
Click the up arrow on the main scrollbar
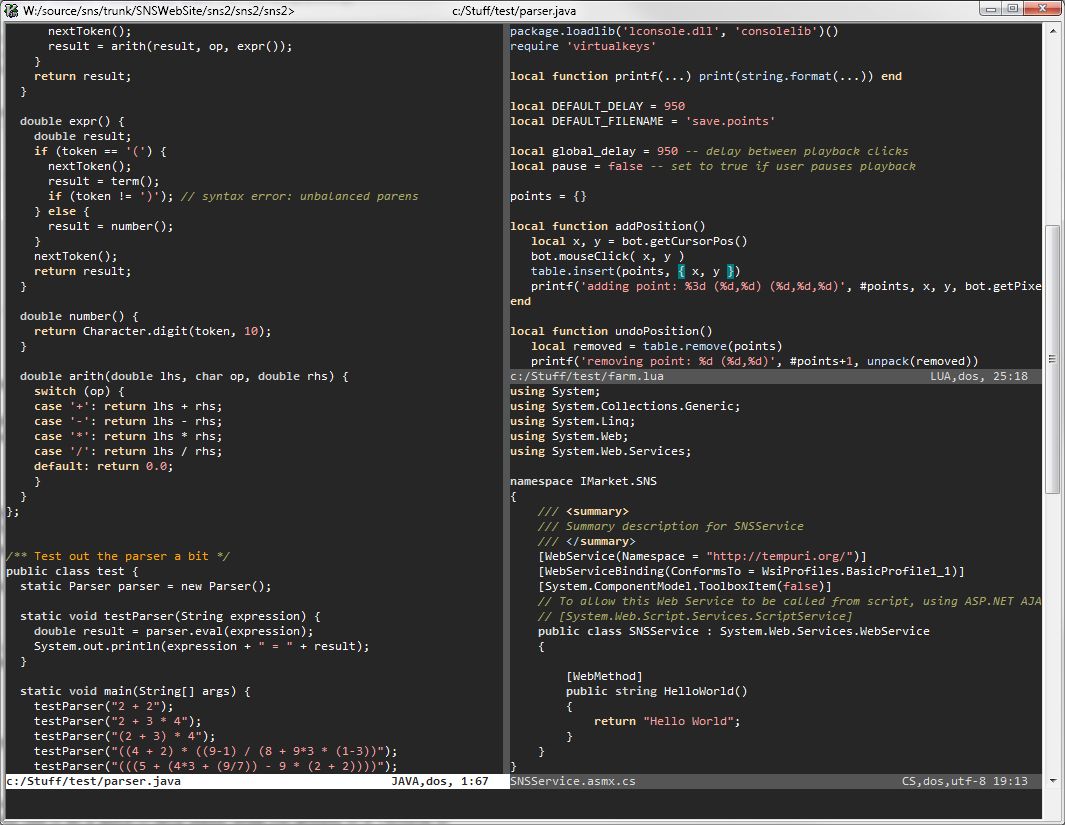coord(1053,31)
